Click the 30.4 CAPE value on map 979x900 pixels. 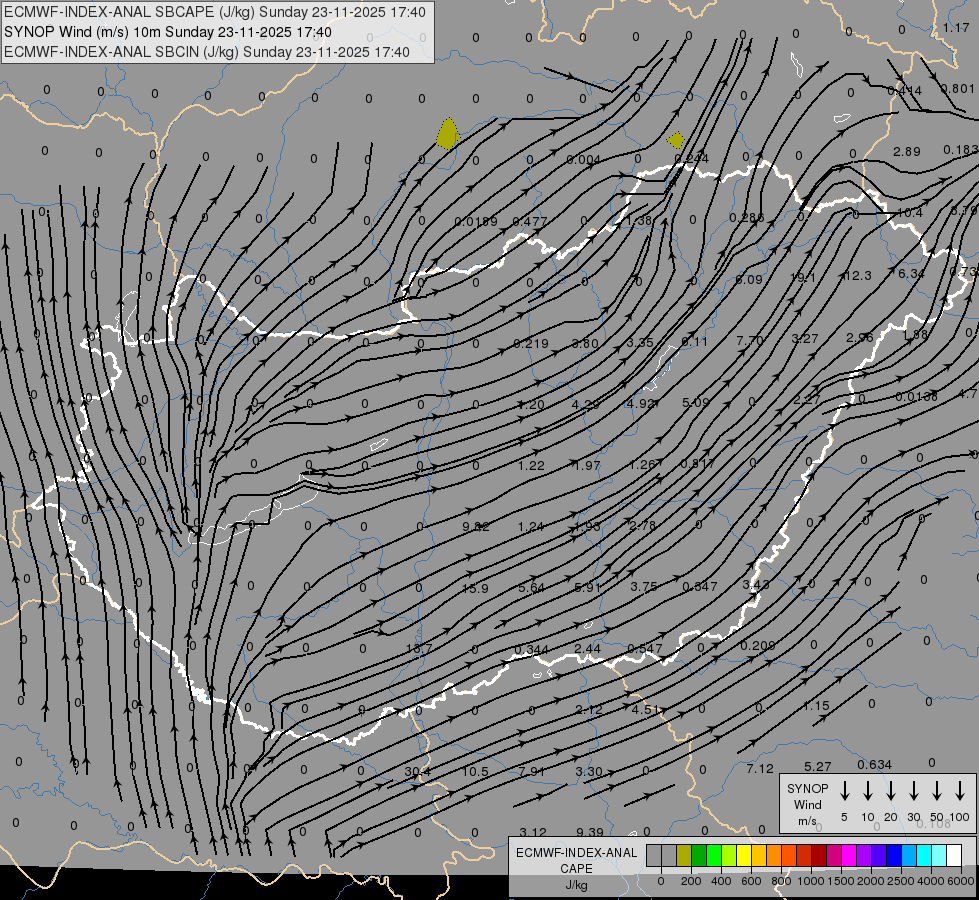417,772
